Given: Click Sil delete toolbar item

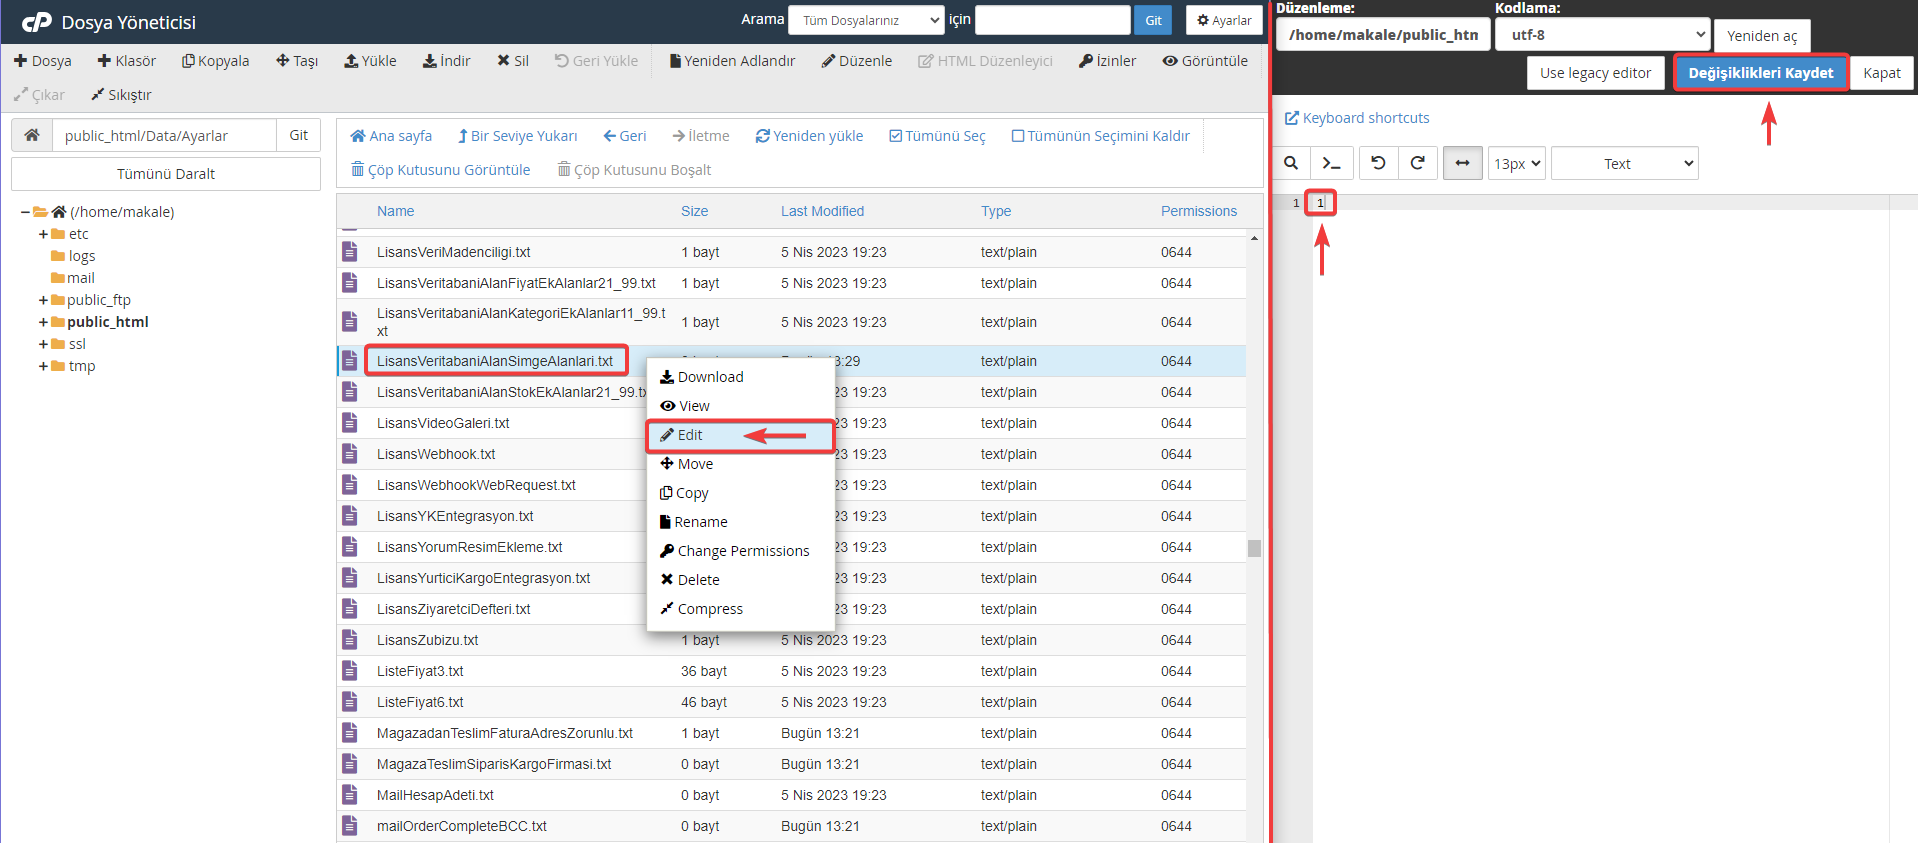Looking at the screenshot, I should coord(513,61).
